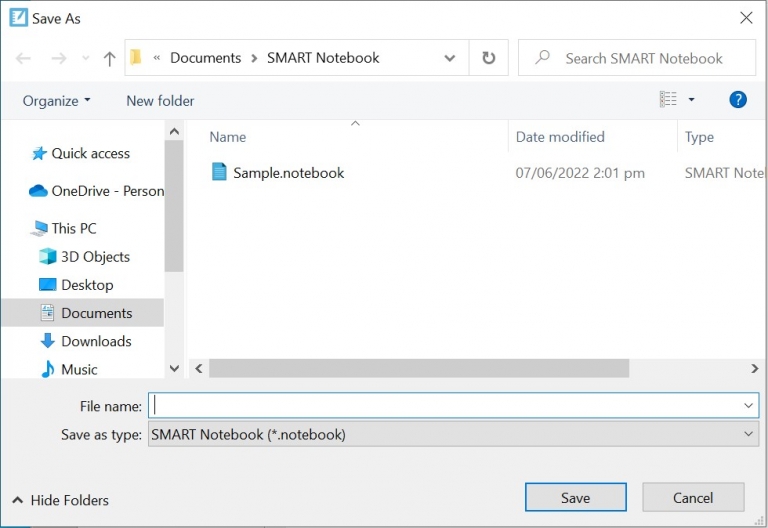Image resolution: width=768 pixels, height=528 pixels.
Task: Click the address bar path overflow chevrons
Action: click(157, 58)
